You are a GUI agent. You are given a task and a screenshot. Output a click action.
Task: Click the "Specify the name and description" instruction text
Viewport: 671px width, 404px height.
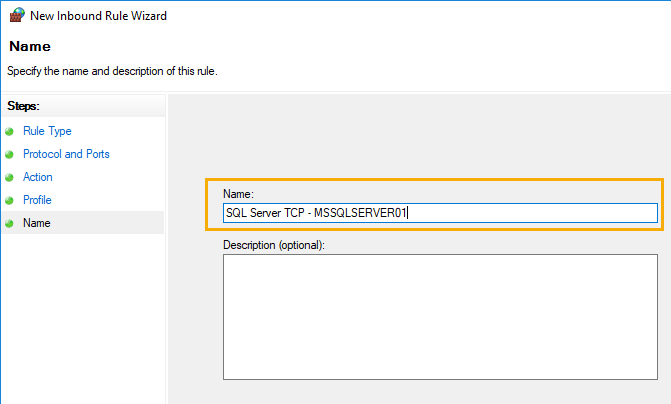pos(112,71)
